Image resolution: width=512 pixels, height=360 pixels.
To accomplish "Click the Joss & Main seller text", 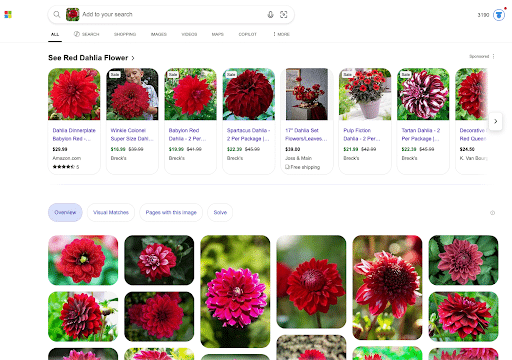I will [298, 158].
